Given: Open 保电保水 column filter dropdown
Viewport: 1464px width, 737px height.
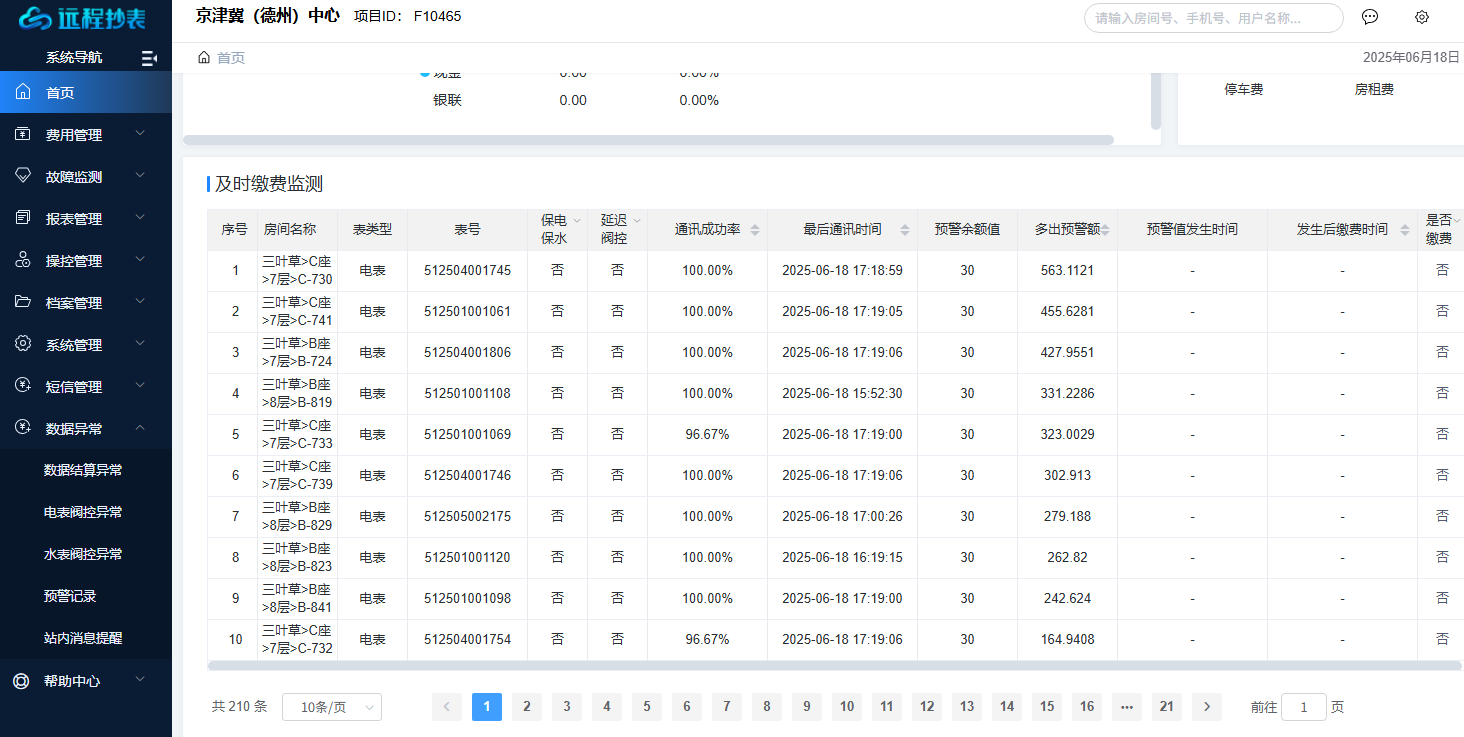Looking at the screenshot, I should [577, 221].
